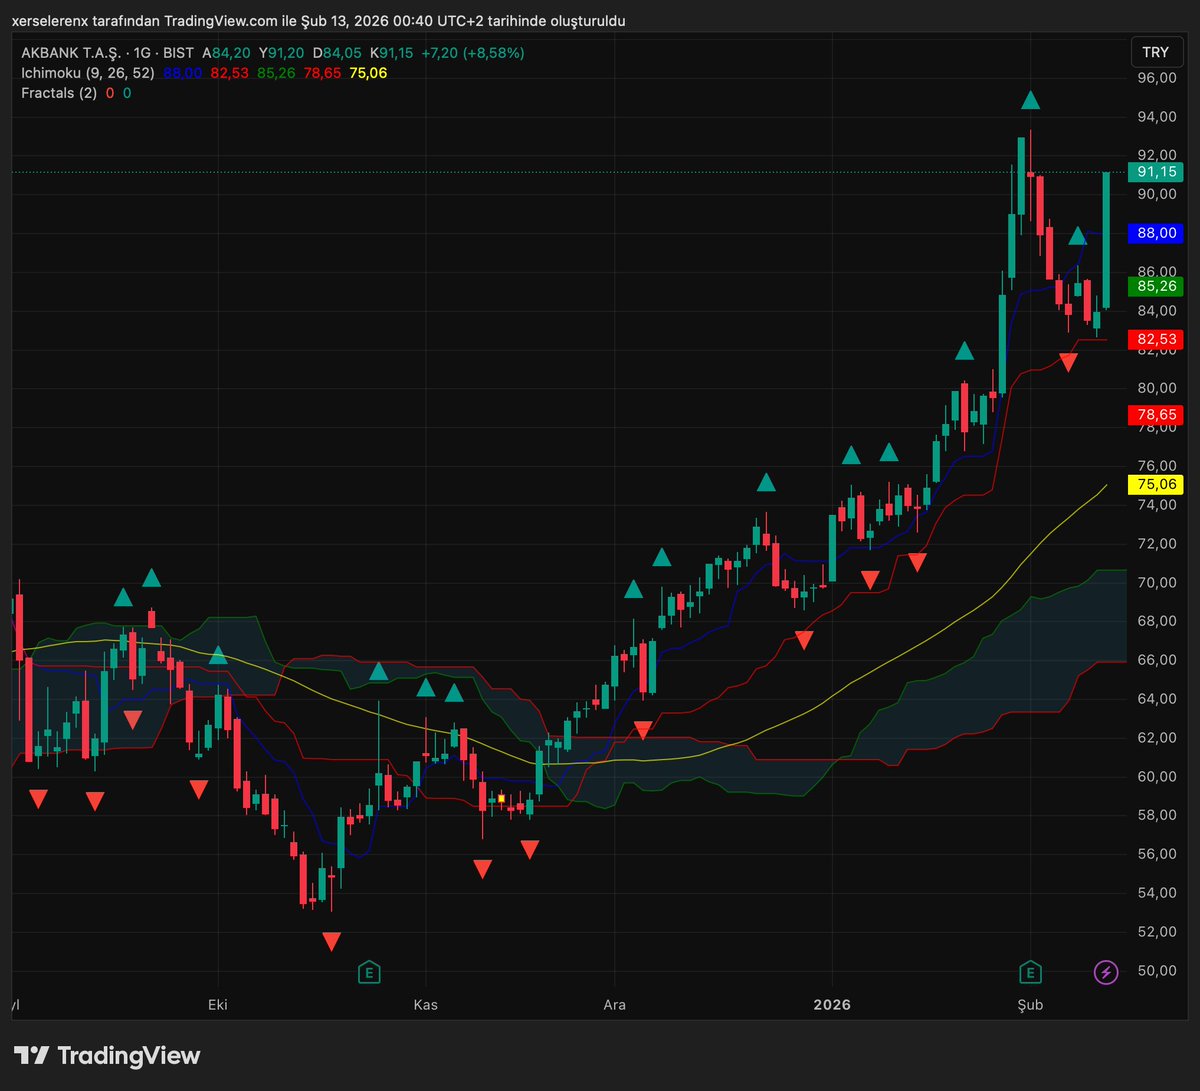Click the 70,00 price scale label
The width and height of the screenshot is (1200, 1091).
click(1157, 583)
